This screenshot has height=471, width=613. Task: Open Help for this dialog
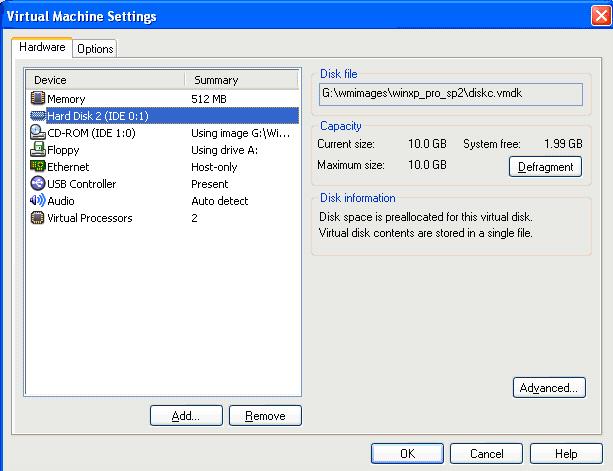[x=566, y=454]
